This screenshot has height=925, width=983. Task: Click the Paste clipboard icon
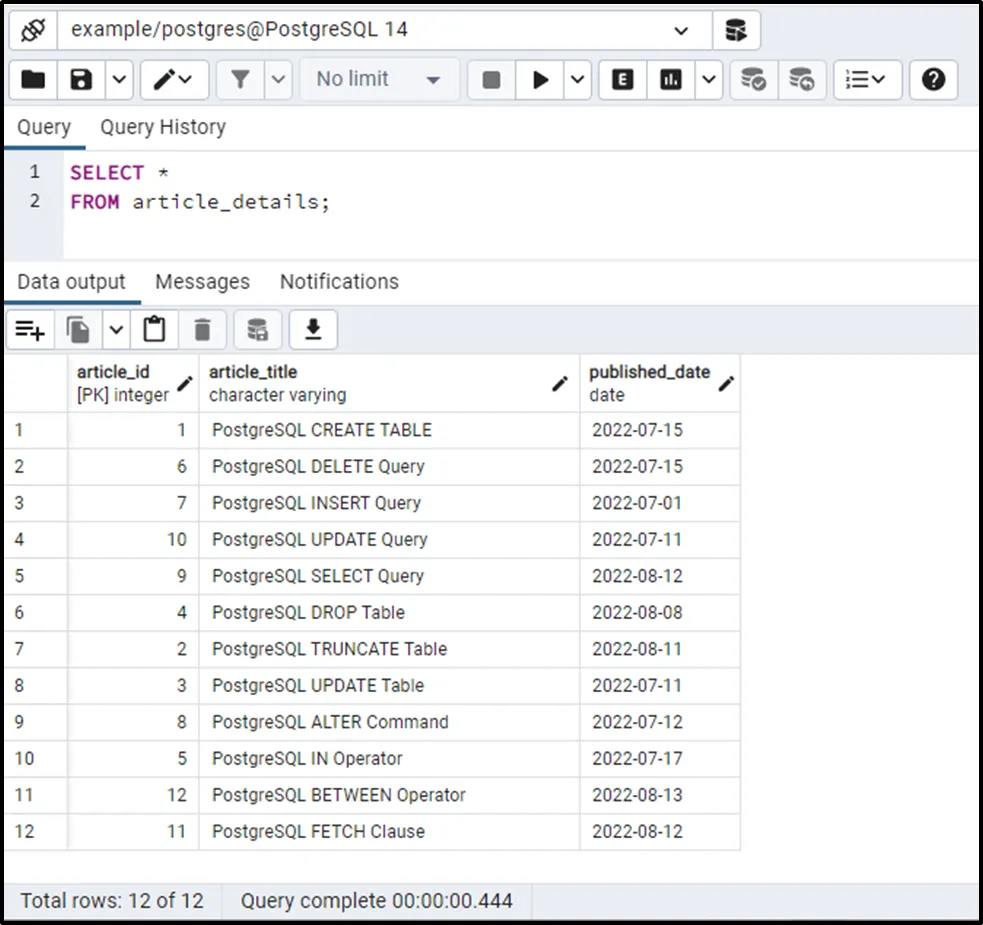click(154, 329)
